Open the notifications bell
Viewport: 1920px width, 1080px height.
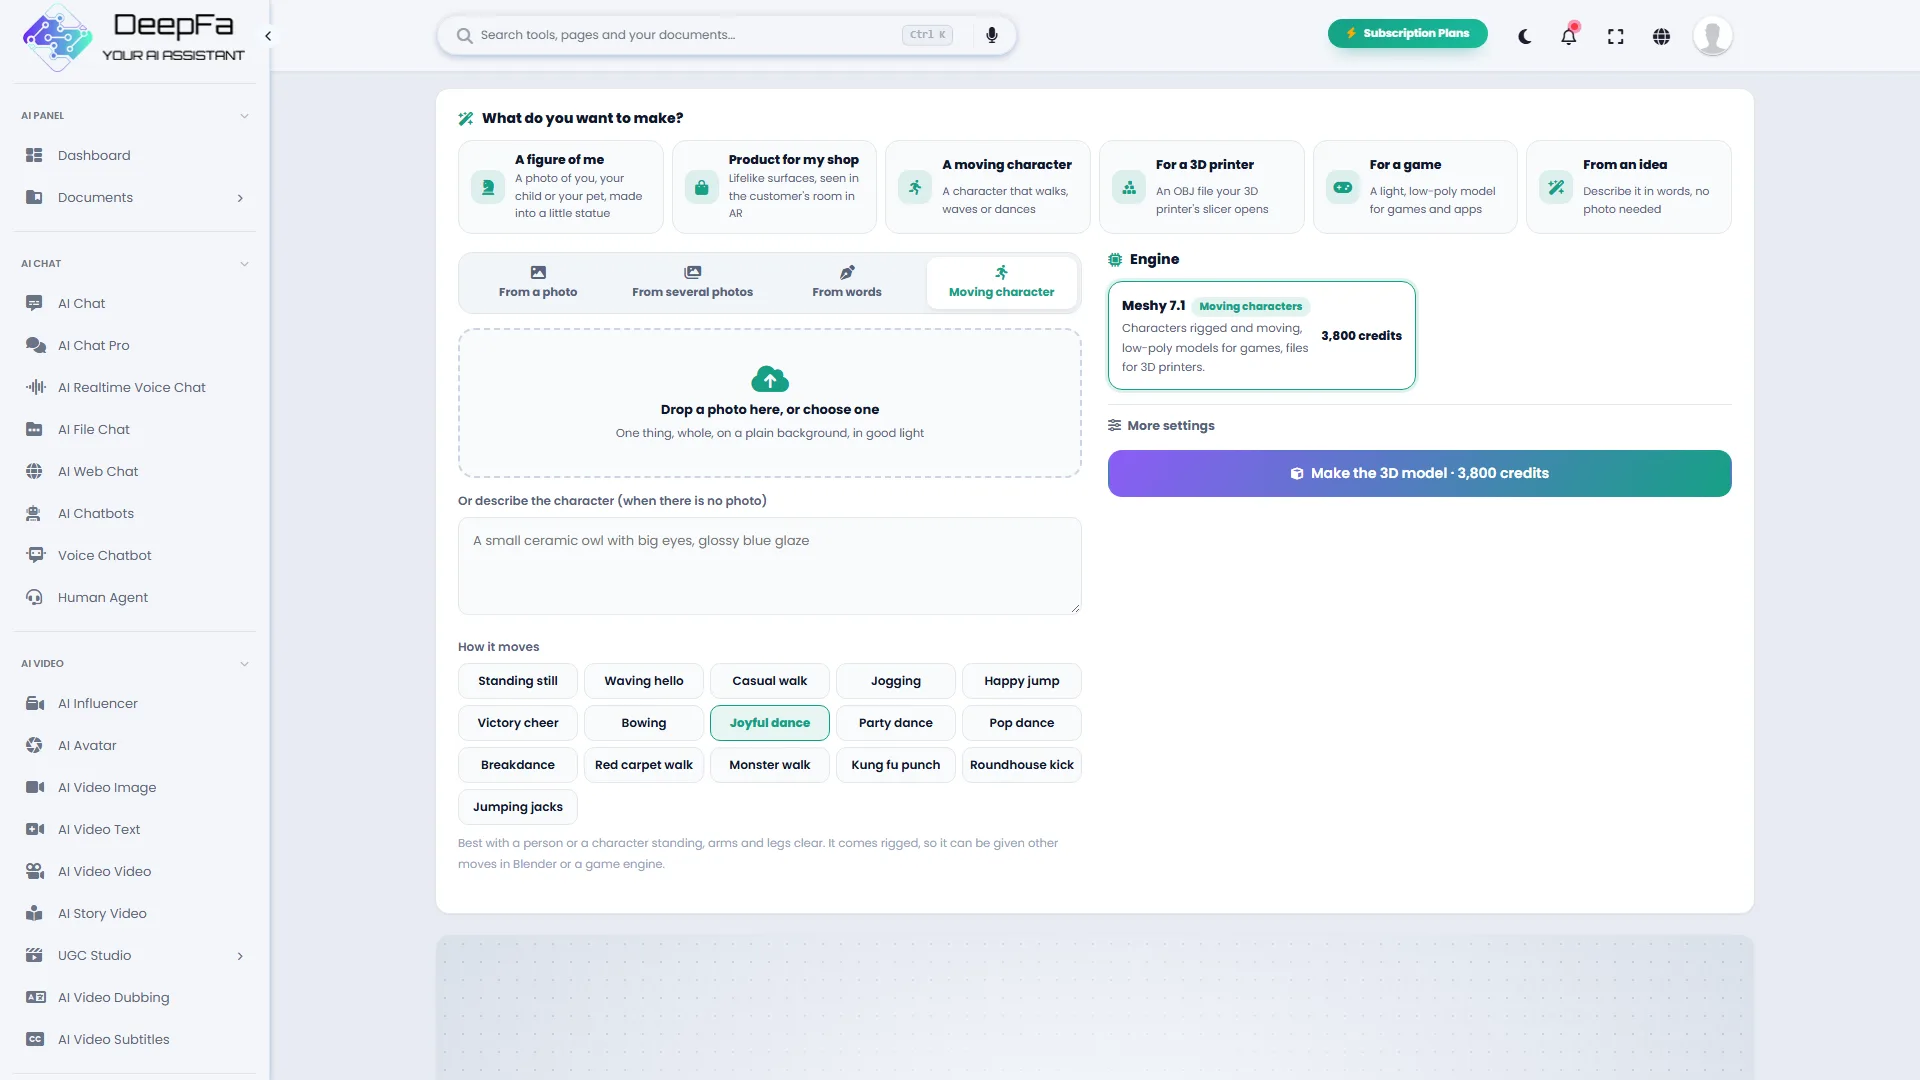(x=1569, y=36)
